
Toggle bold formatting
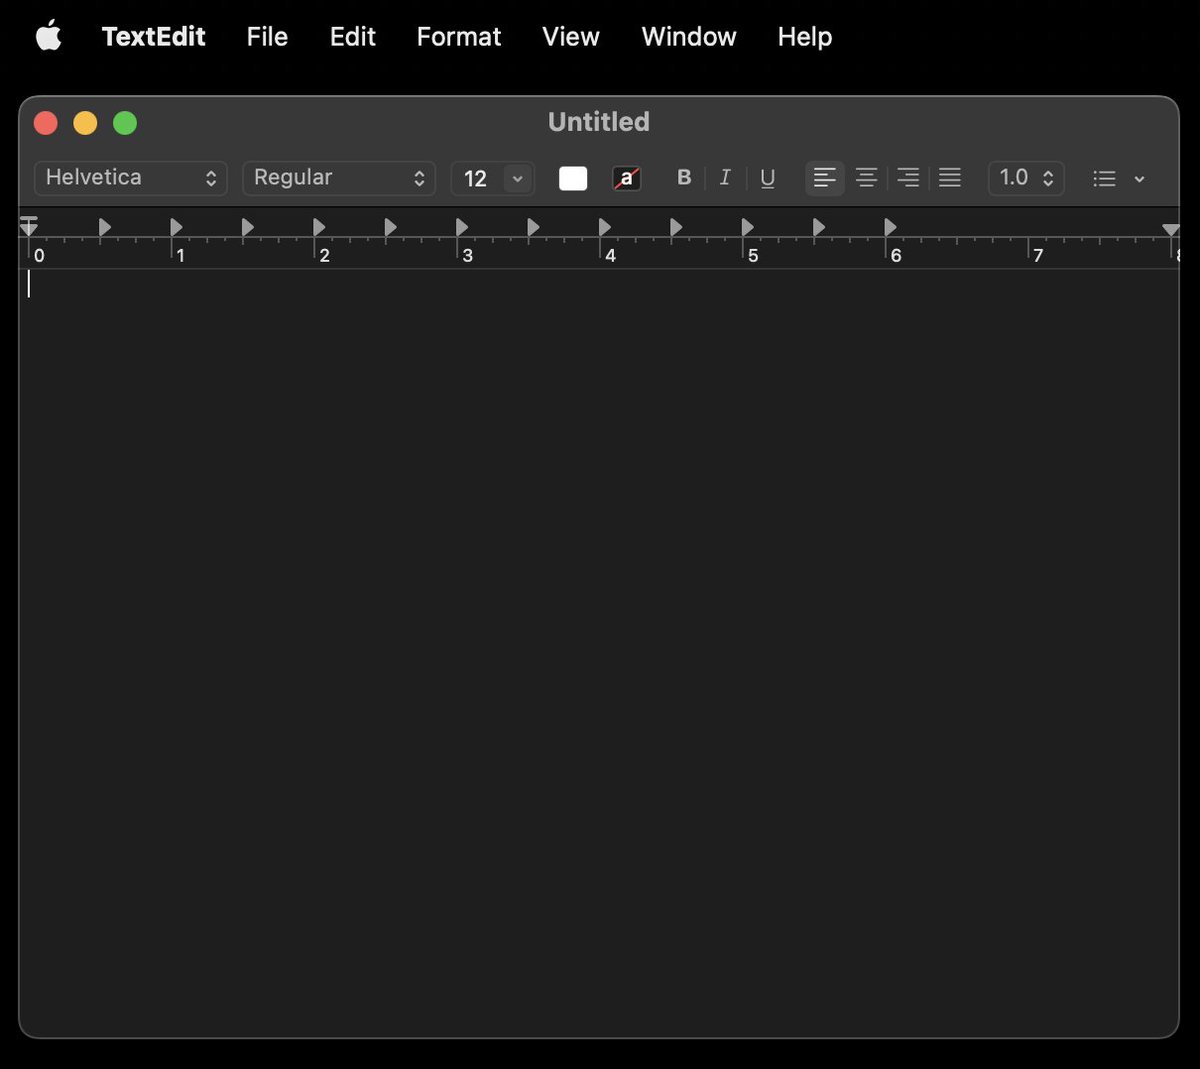[x=684, y=178]
